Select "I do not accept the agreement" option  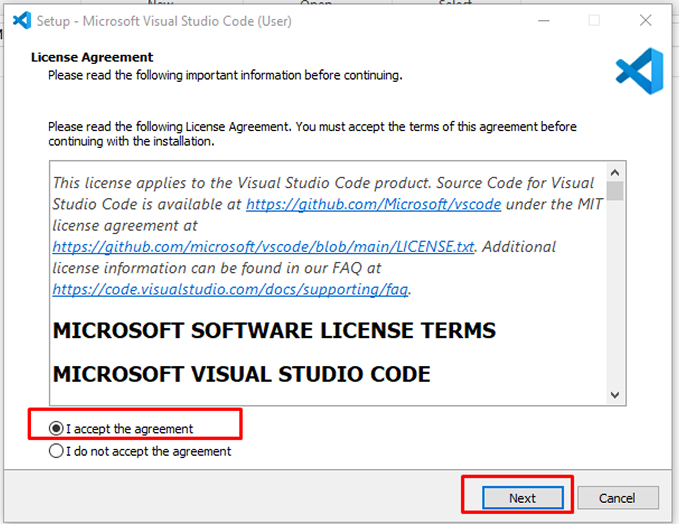(56, 451)
